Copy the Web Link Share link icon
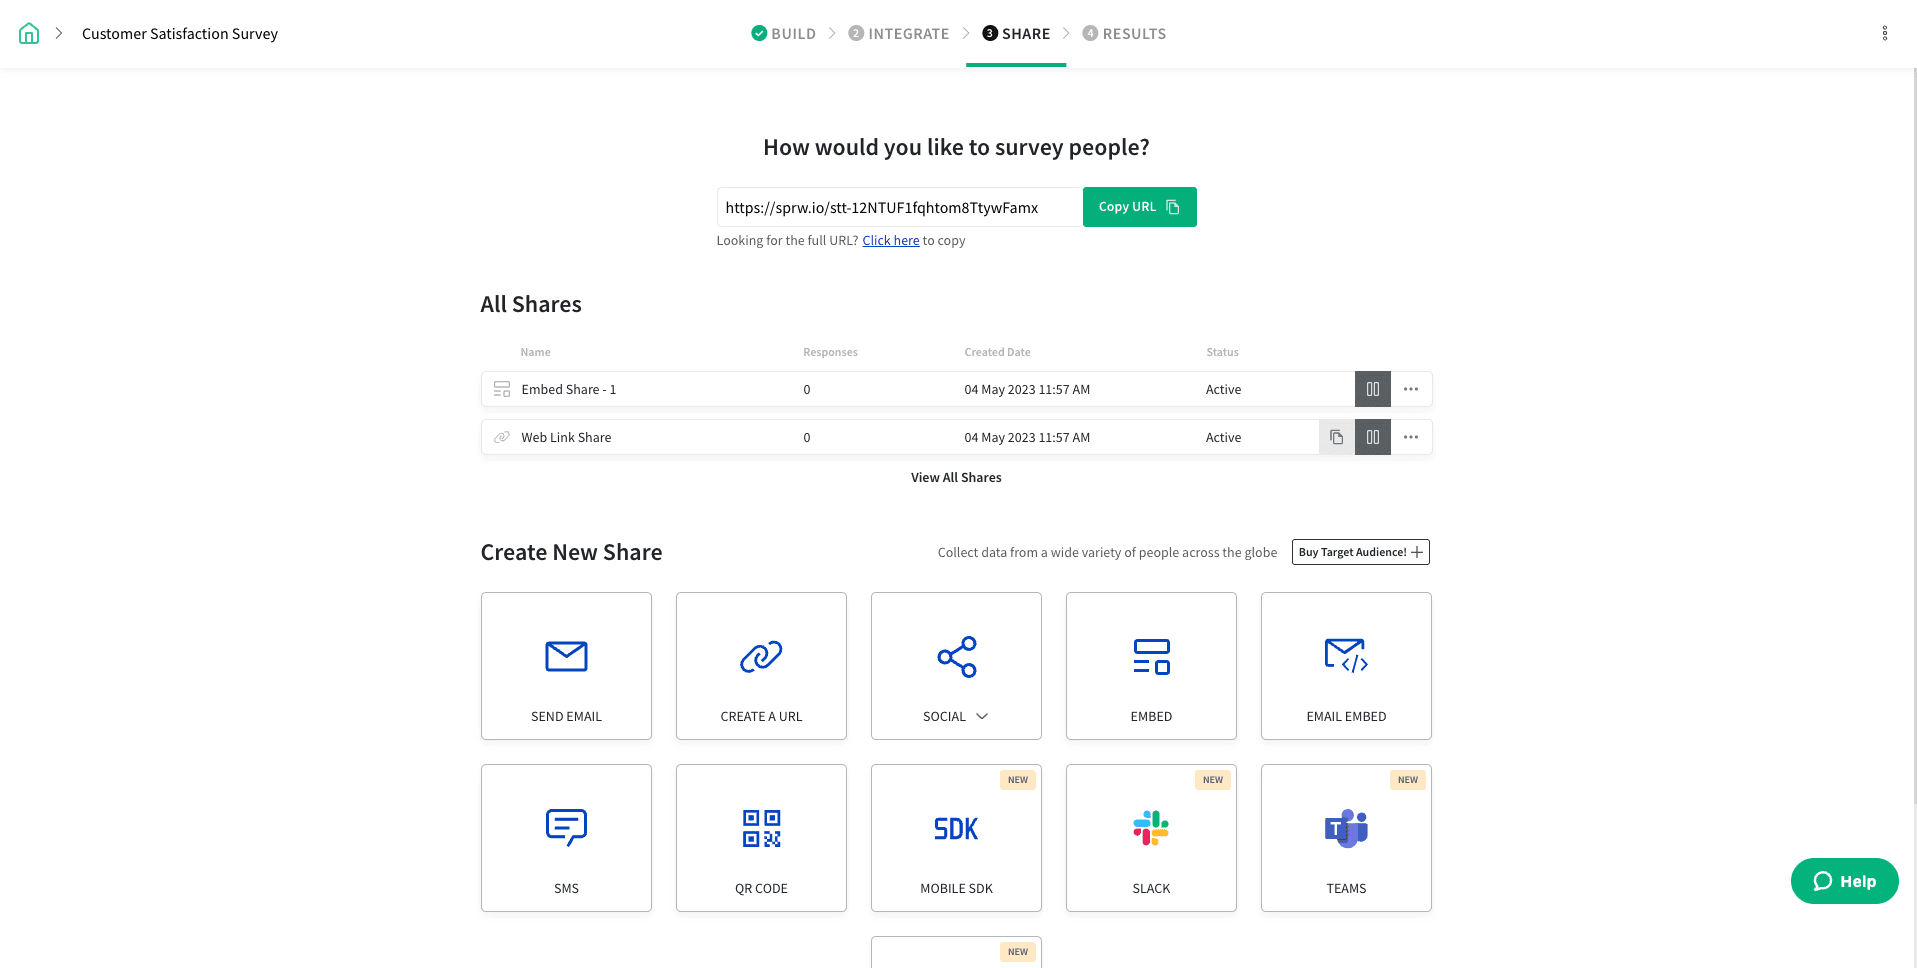 point(1336,437)
